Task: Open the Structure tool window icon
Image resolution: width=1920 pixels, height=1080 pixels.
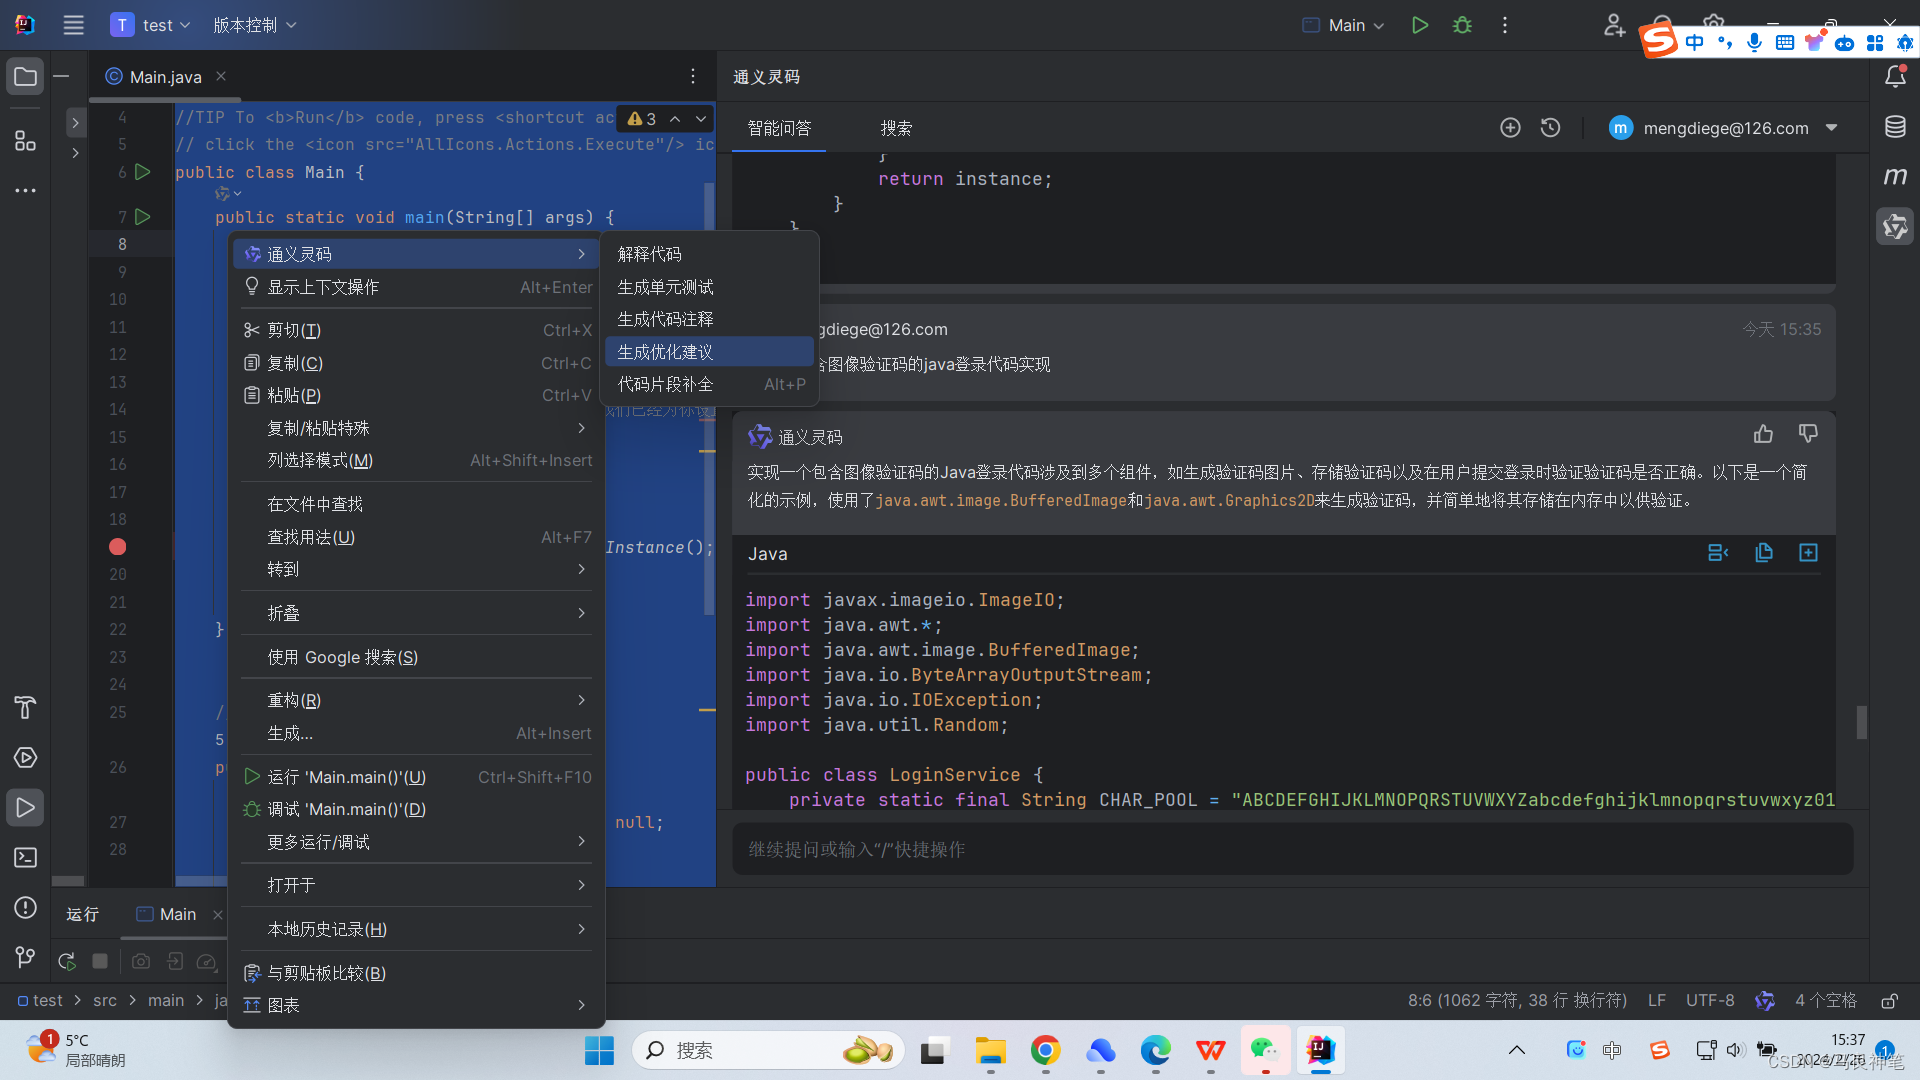Action: 25,140
